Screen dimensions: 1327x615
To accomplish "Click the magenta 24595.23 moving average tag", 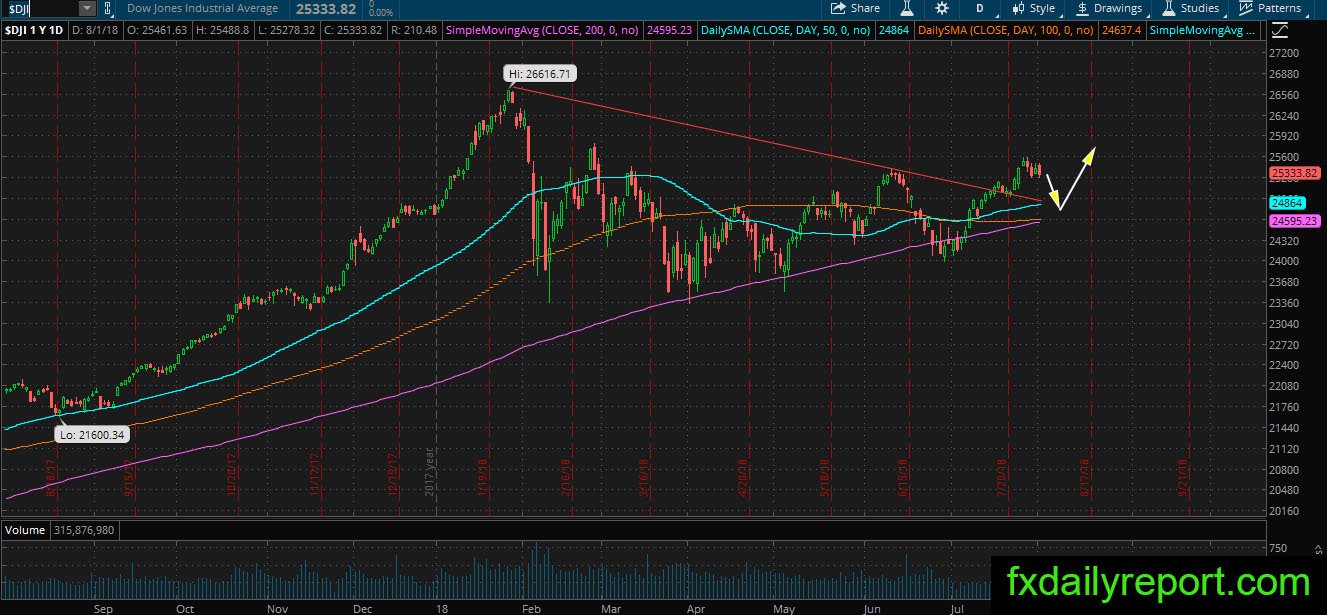I will click(1296, 221).
